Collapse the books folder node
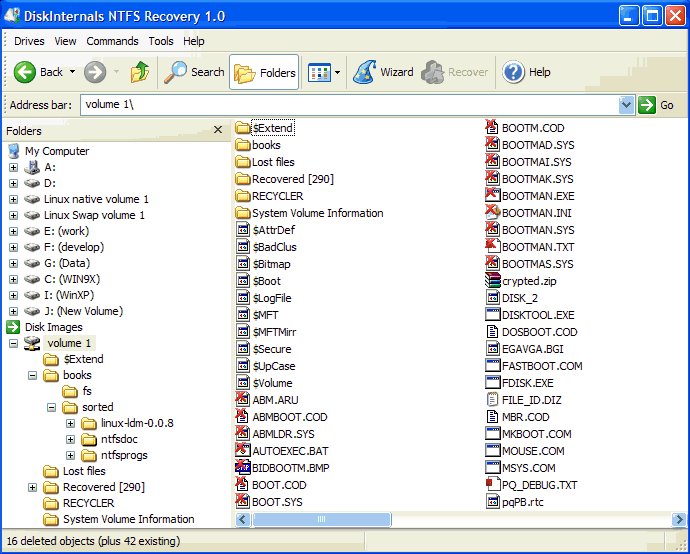 pyautogui.click(x=33, y=375)
